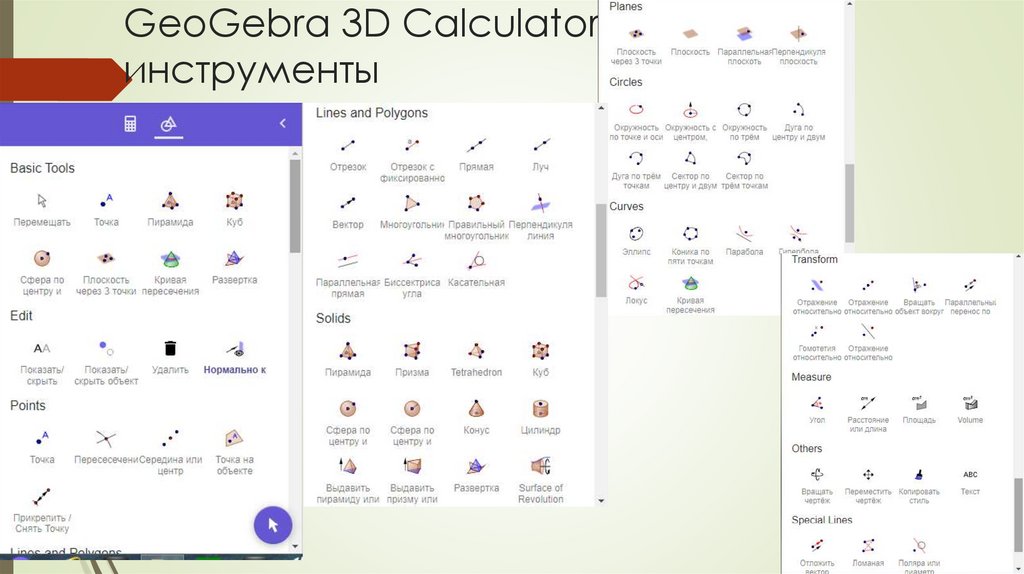Click the Lines and Polygons panel scrollbar thumb
Screen dimensions: 1024x574
(601, 250)
